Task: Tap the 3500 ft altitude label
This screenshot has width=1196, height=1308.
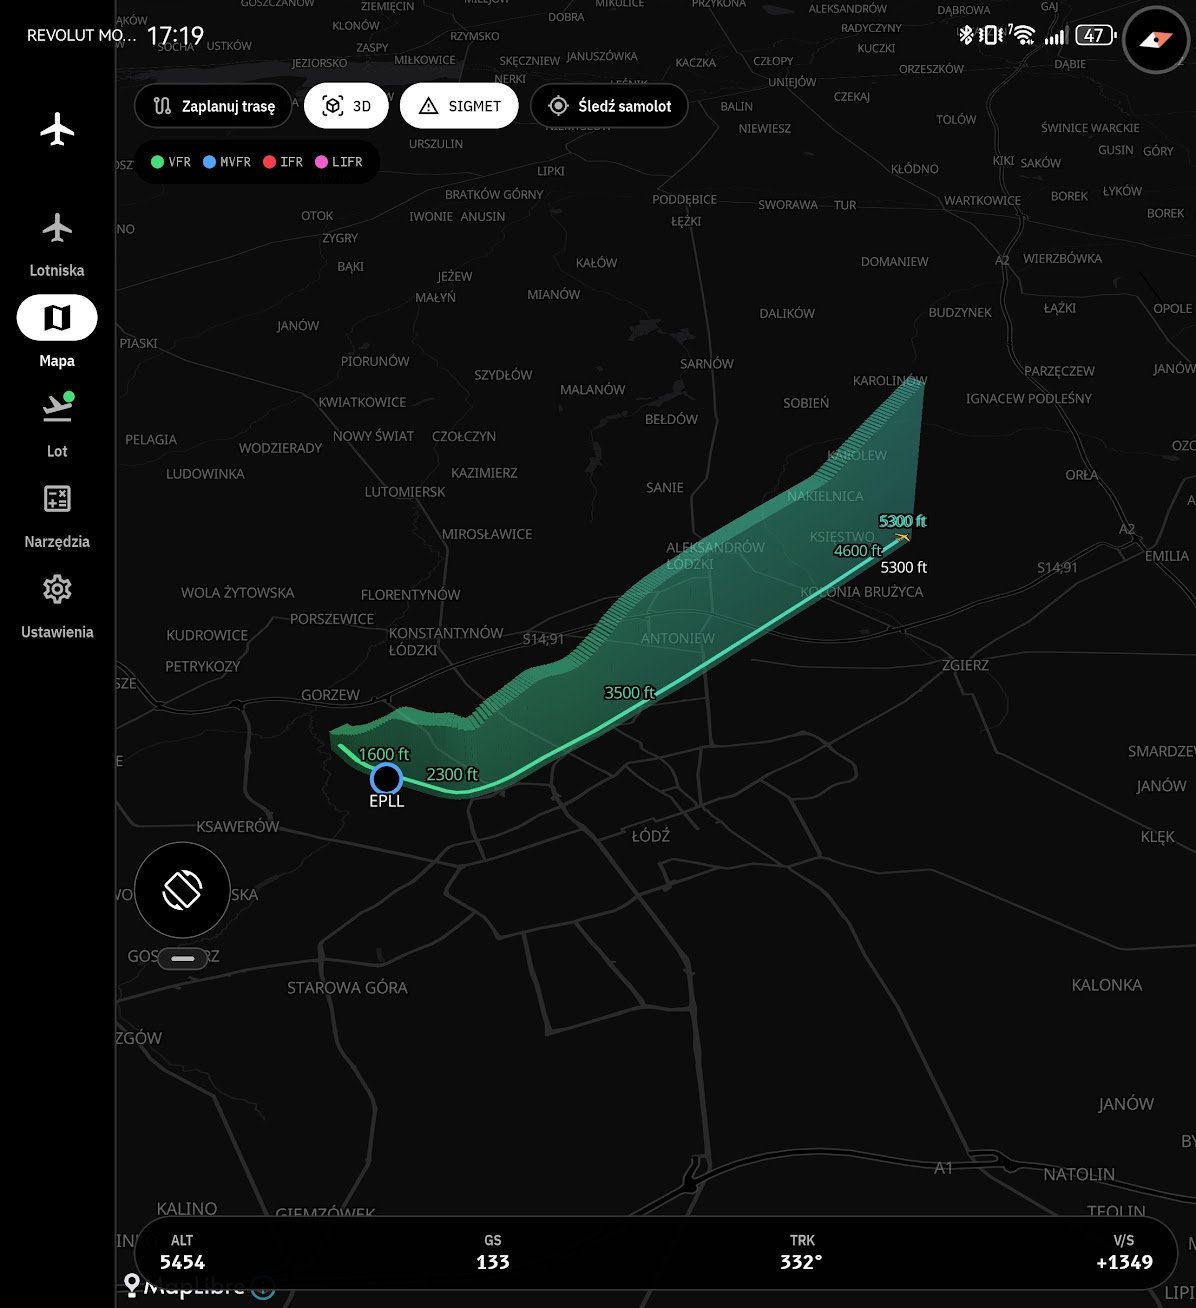Action: 629,692
